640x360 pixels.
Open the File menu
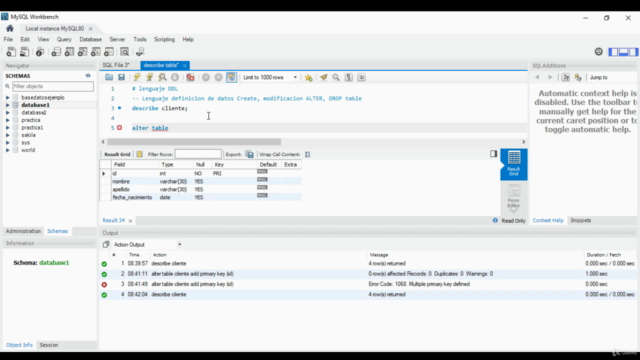pyautogui.click(x=8, y=40)
